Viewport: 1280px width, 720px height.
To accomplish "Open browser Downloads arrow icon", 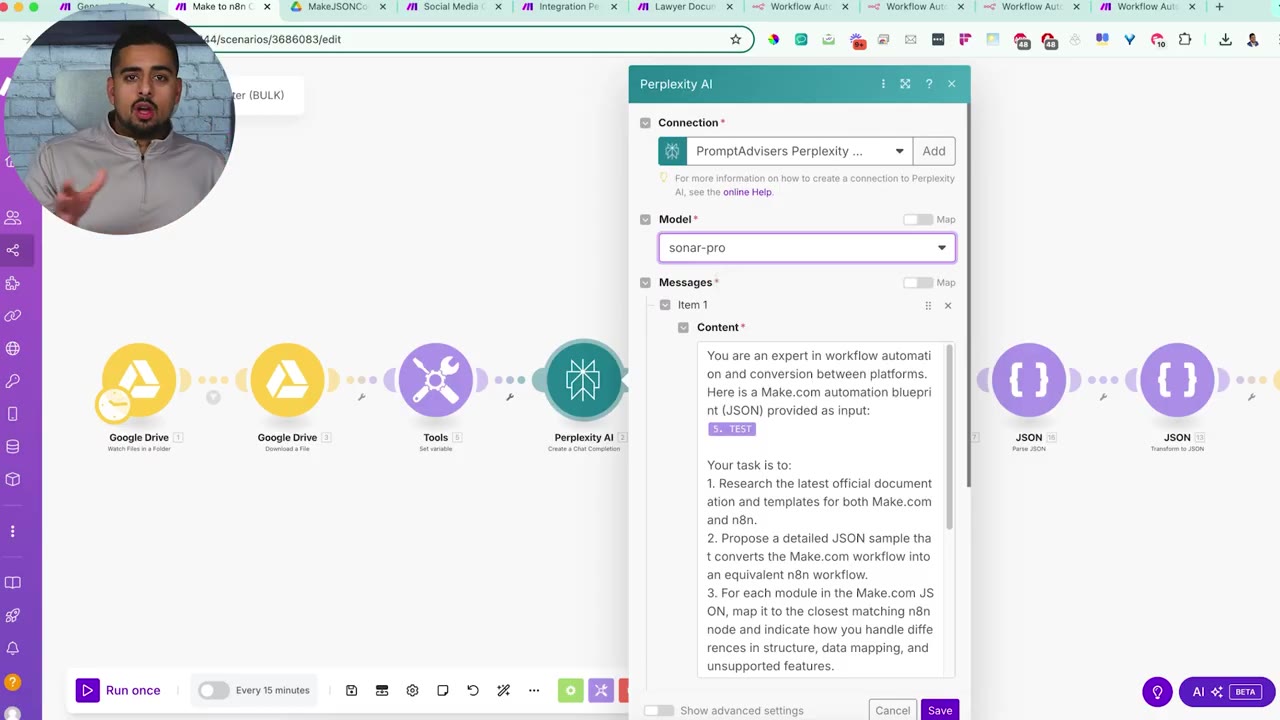I will [x=1225, y=40].
